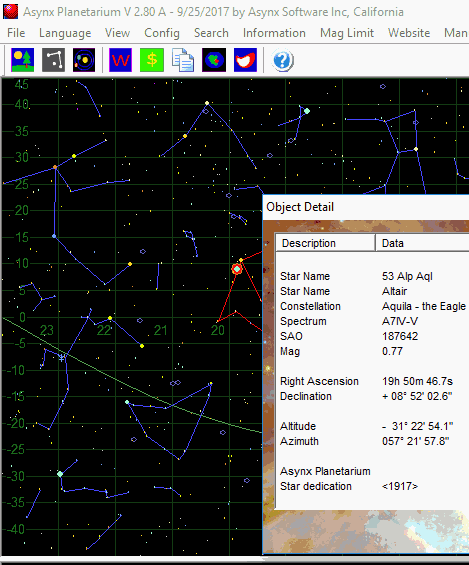Click the 'Star dedication' label
The width and height of the screenshot is (469, 565).
(x=316, y=486)
